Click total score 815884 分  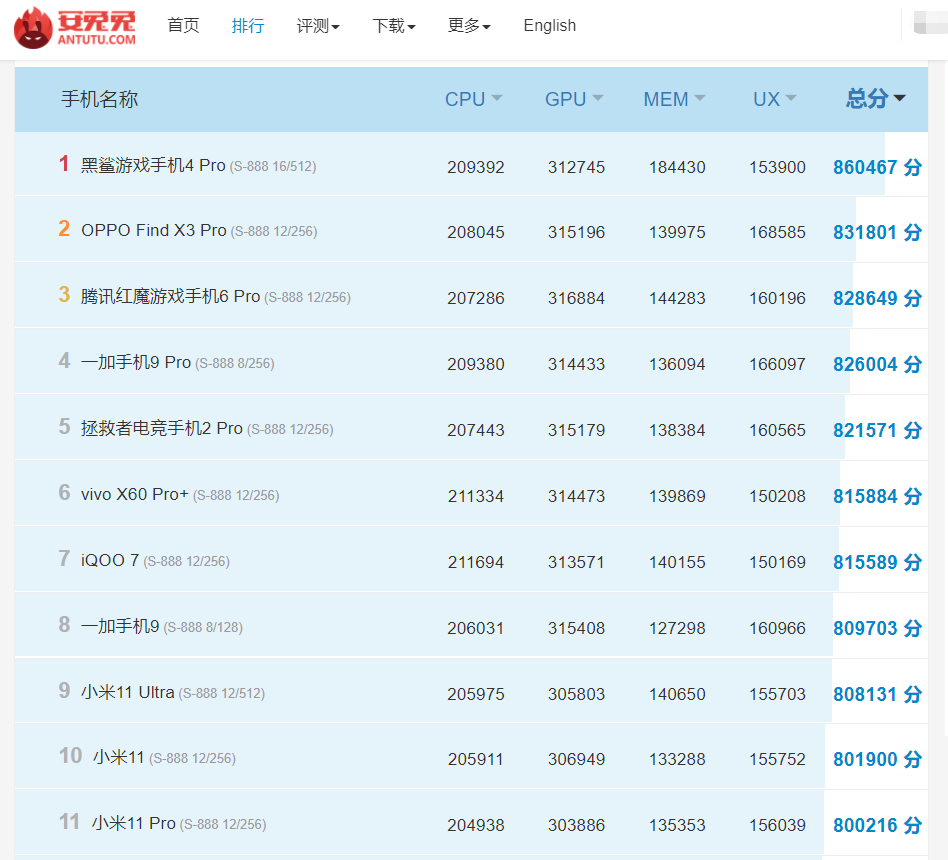877,496
